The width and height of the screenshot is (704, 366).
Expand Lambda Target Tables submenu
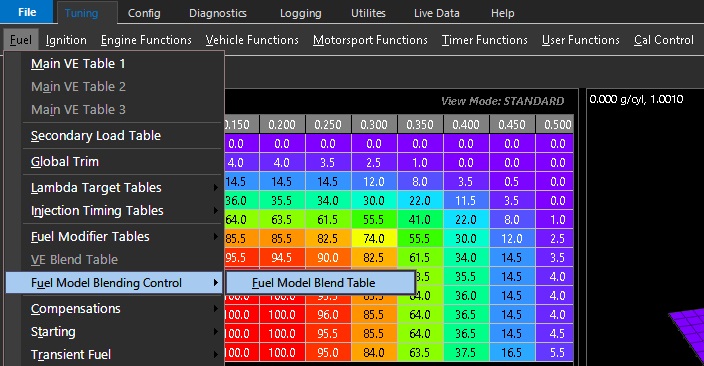114,188
